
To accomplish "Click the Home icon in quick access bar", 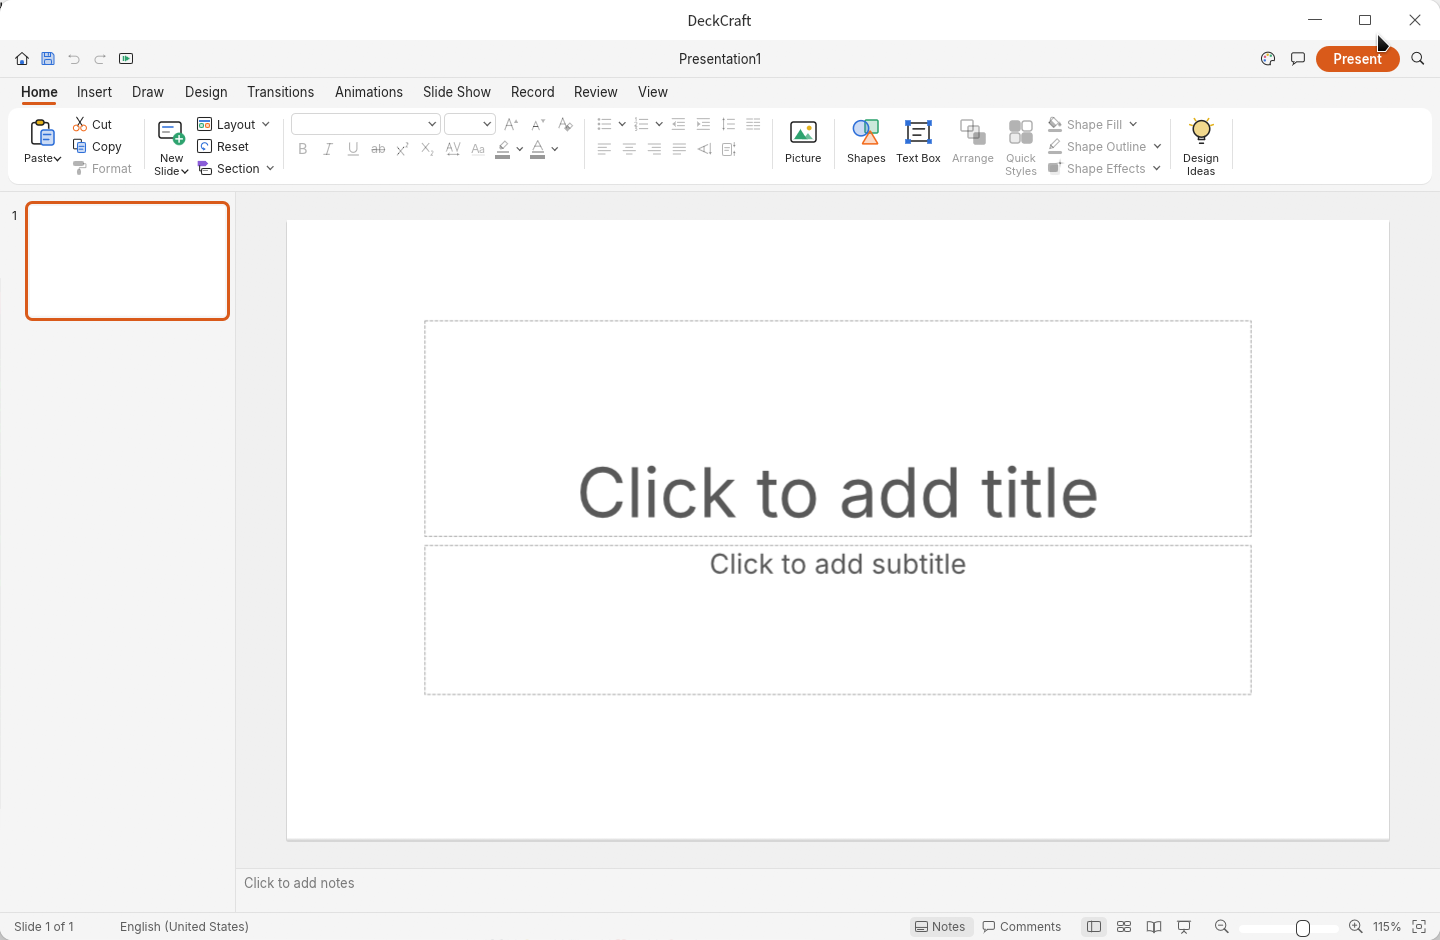I will 22,59.
